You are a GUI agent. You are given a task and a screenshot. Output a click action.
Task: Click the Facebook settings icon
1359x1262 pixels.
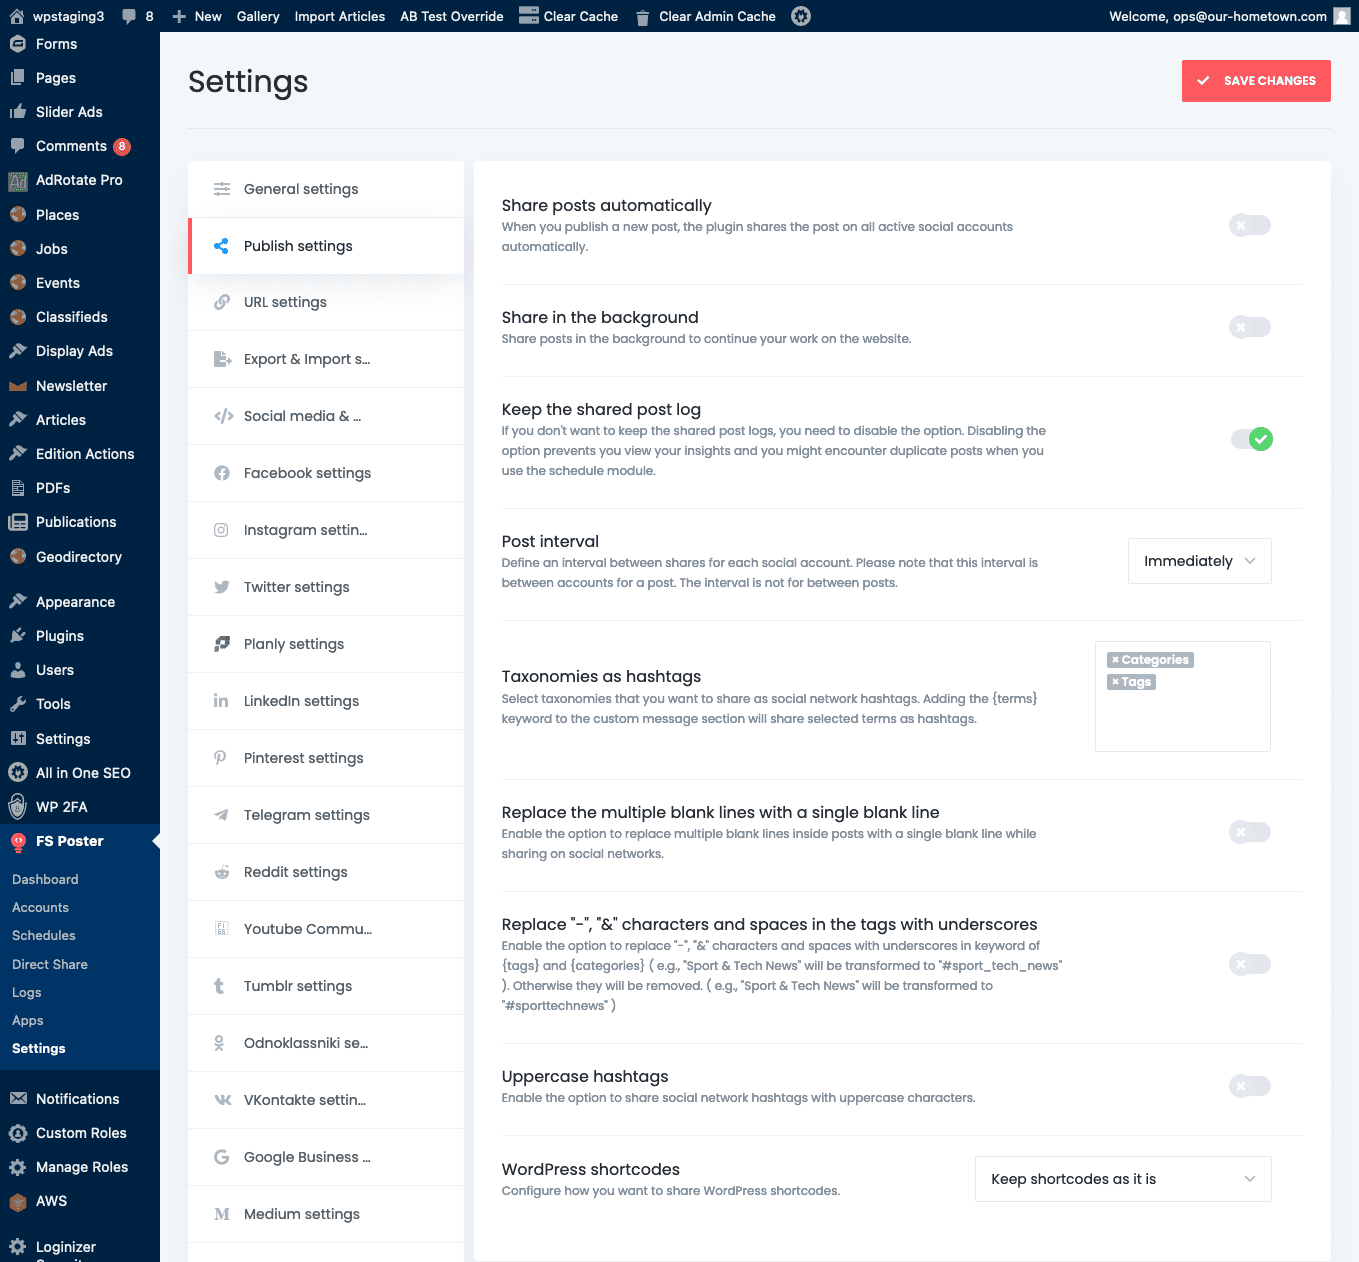[222, 473]
